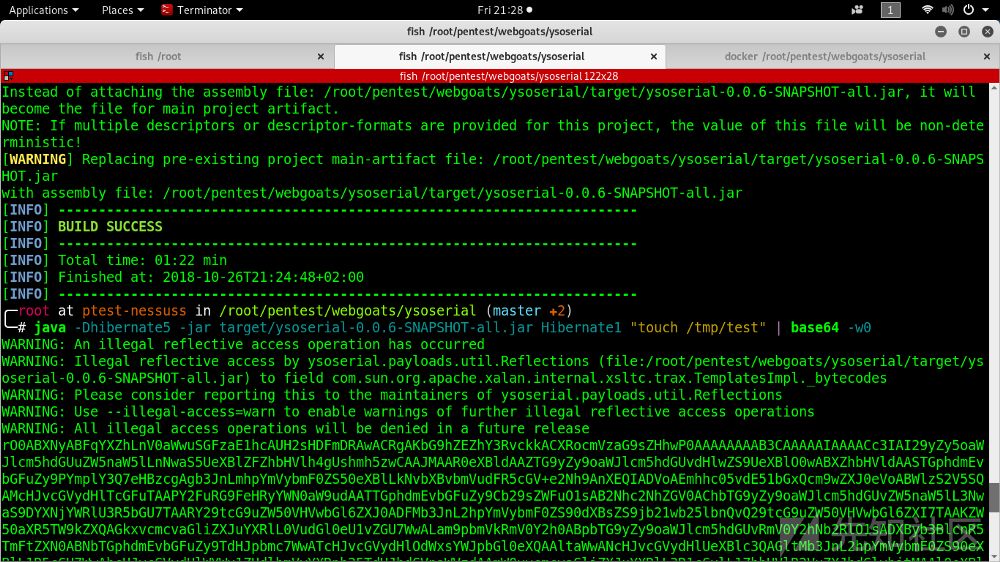Click the '-Dhibernate5' argument

coord(122,327)
